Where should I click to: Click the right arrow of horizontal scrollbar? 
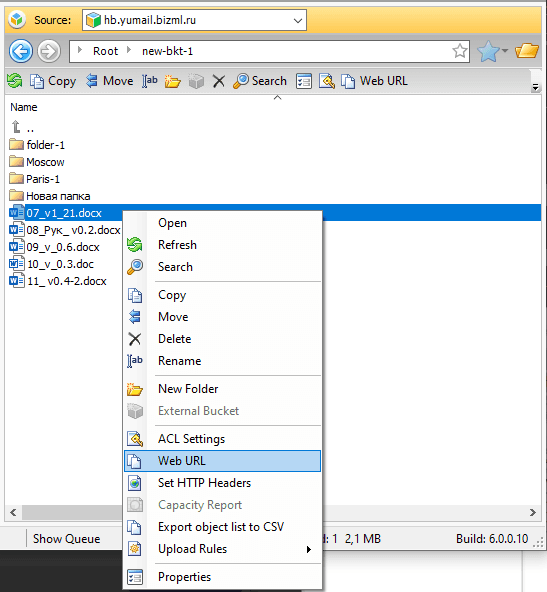[533, 512]
